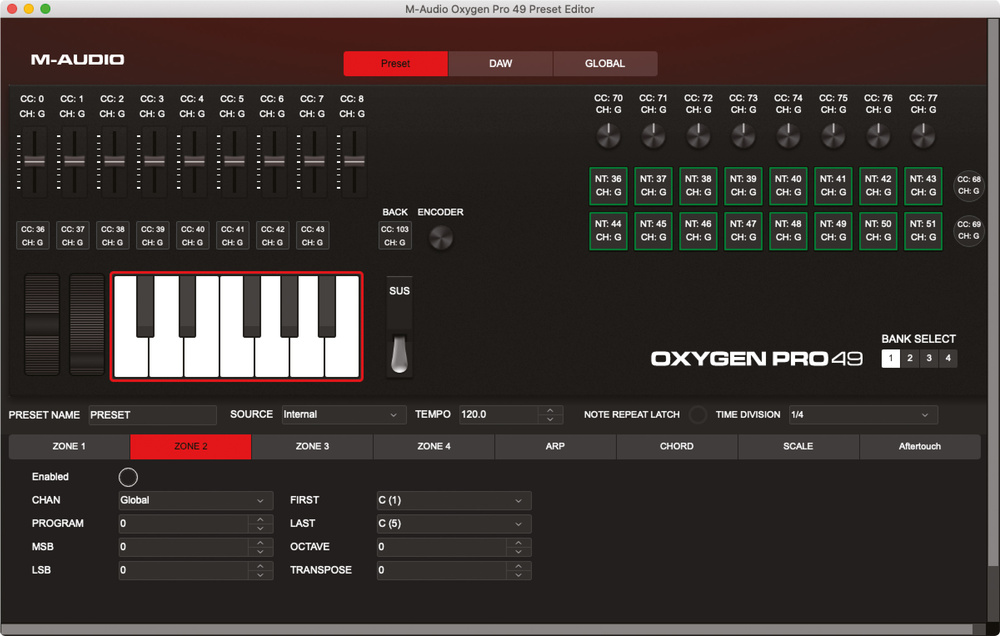Open the TIME DIVISION dropdown

(863, 415)
